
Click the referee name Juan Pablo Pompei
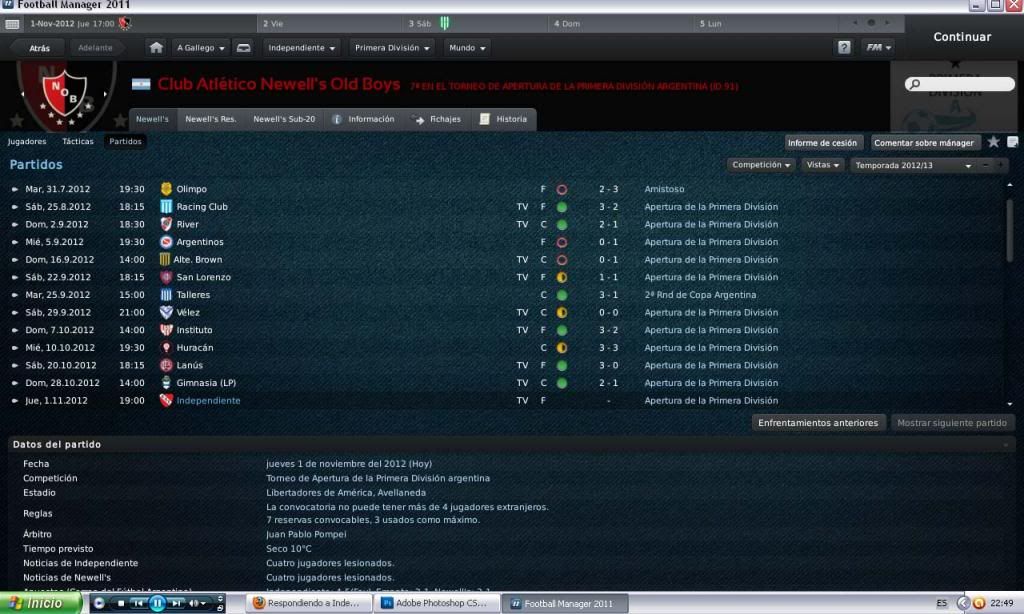click(x=306, y=534)
